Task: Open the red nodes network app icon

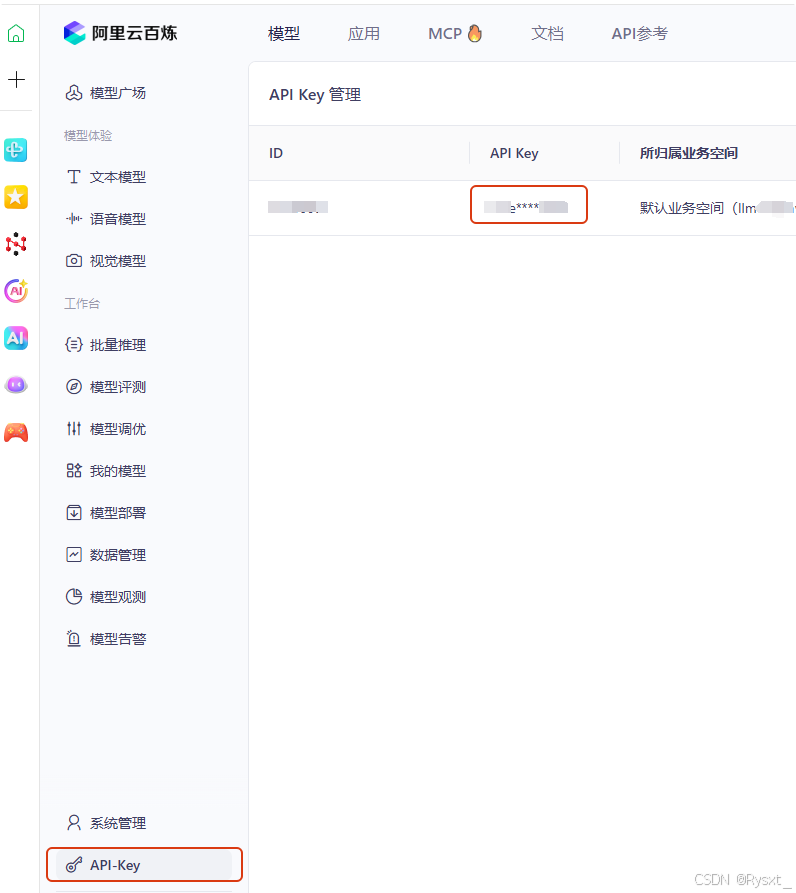Action: tap(16, 244)
